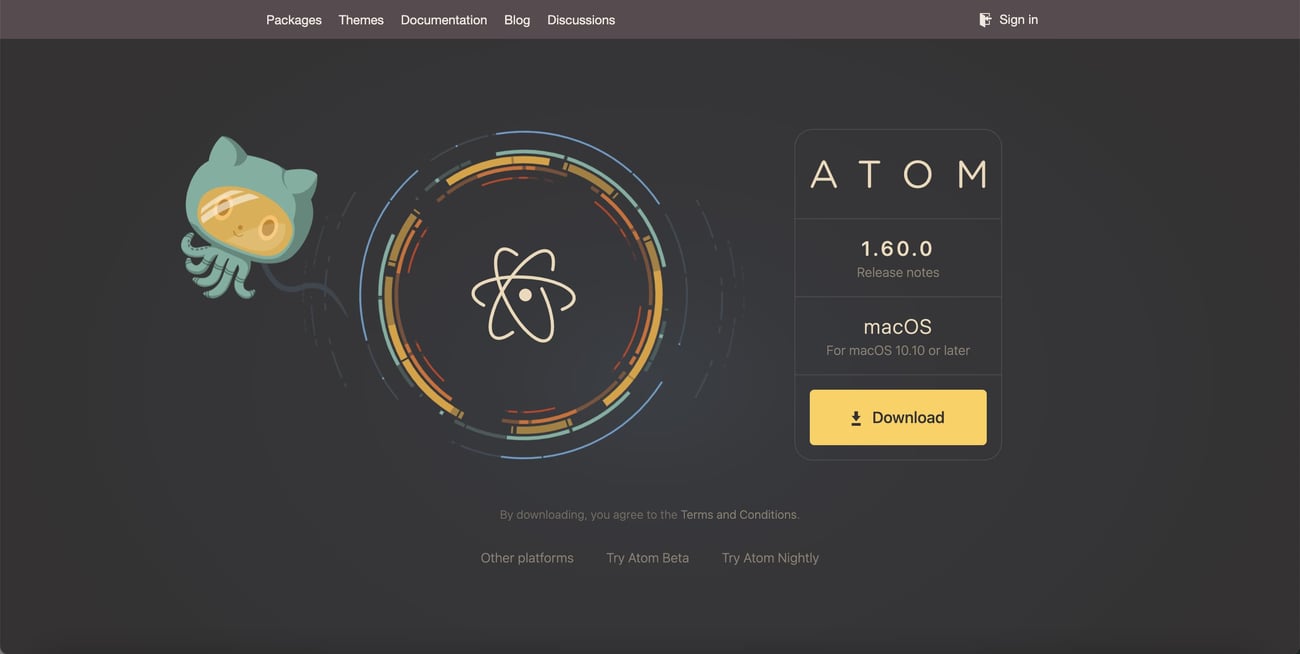Download Atom for macOS
This screenshot has width=1300, height=654.
pos(897,416)
